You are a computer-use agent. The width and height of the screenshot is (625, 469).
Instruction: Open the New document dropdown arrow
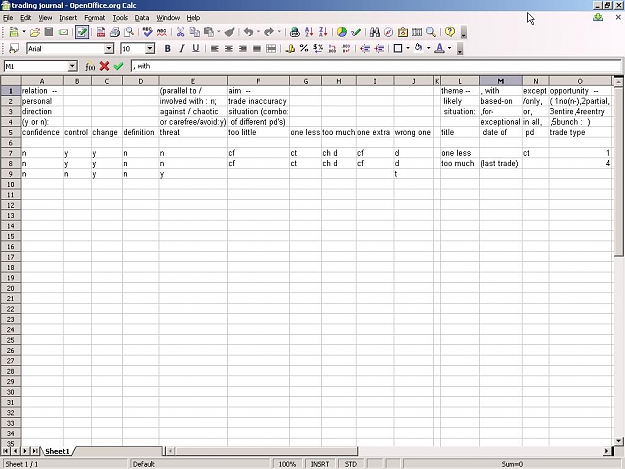pyautogui.click(x=24, y=32)
